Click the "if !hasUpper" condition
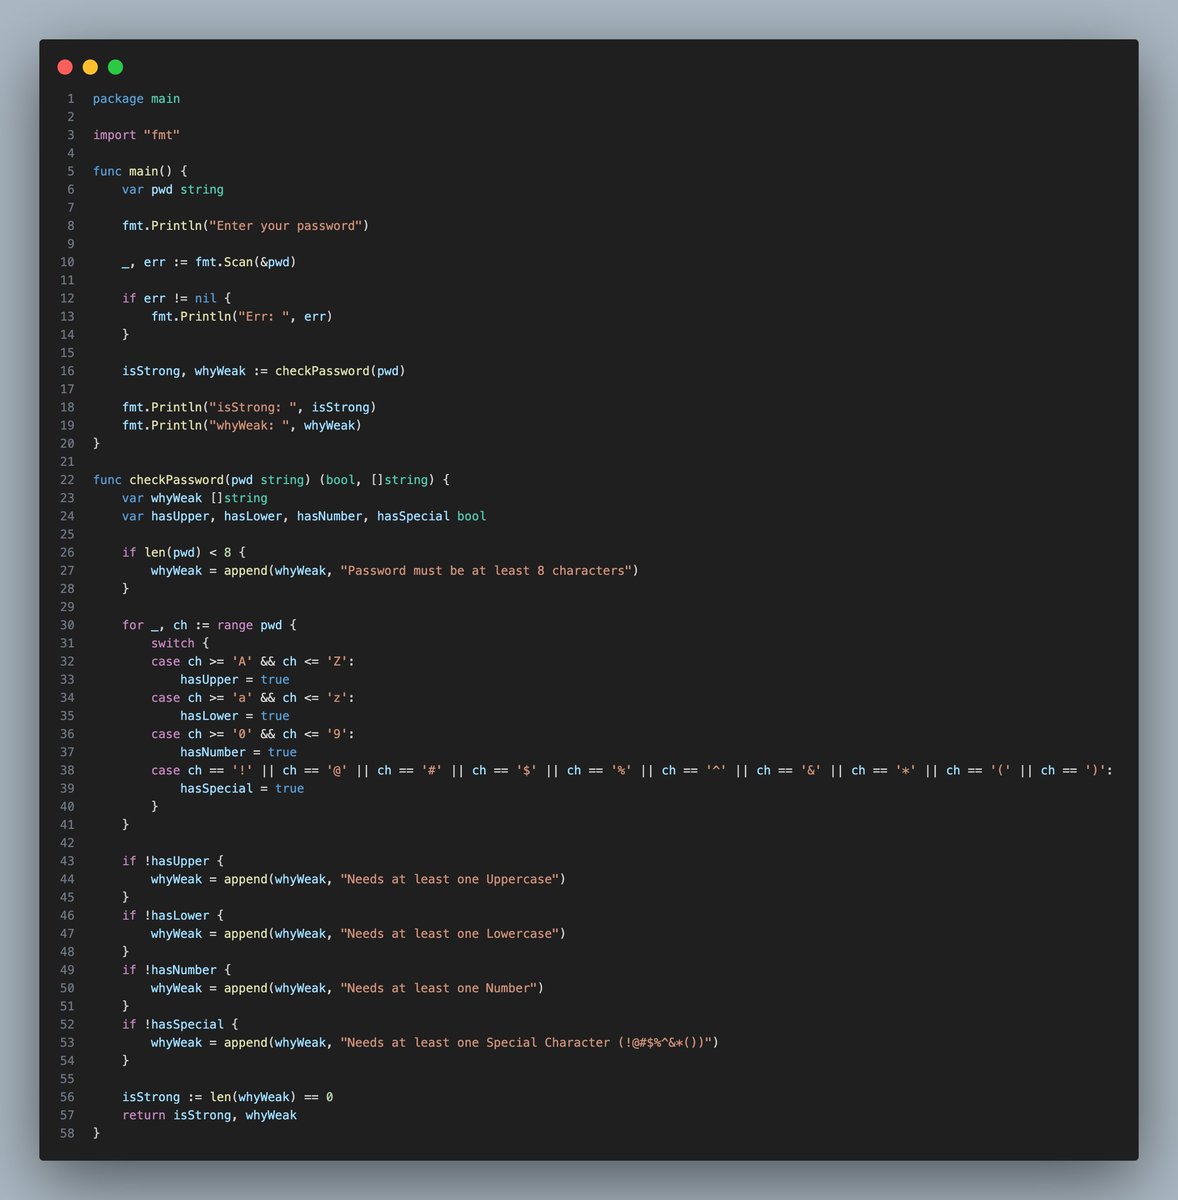Screen dimensions: 1178x1200 [166, 861]
